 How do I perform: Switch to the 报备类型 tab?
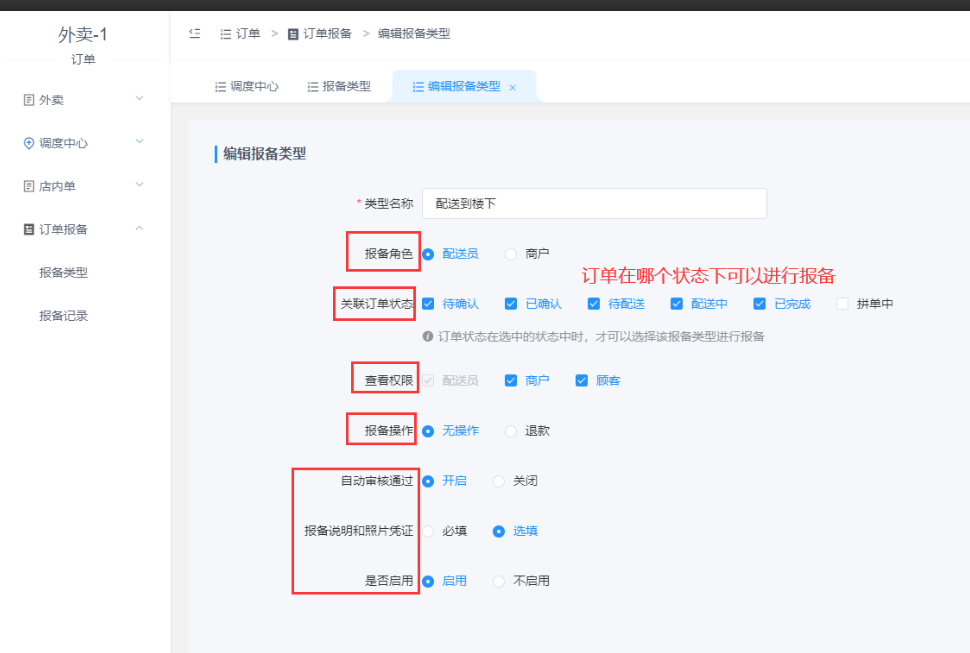340,87
